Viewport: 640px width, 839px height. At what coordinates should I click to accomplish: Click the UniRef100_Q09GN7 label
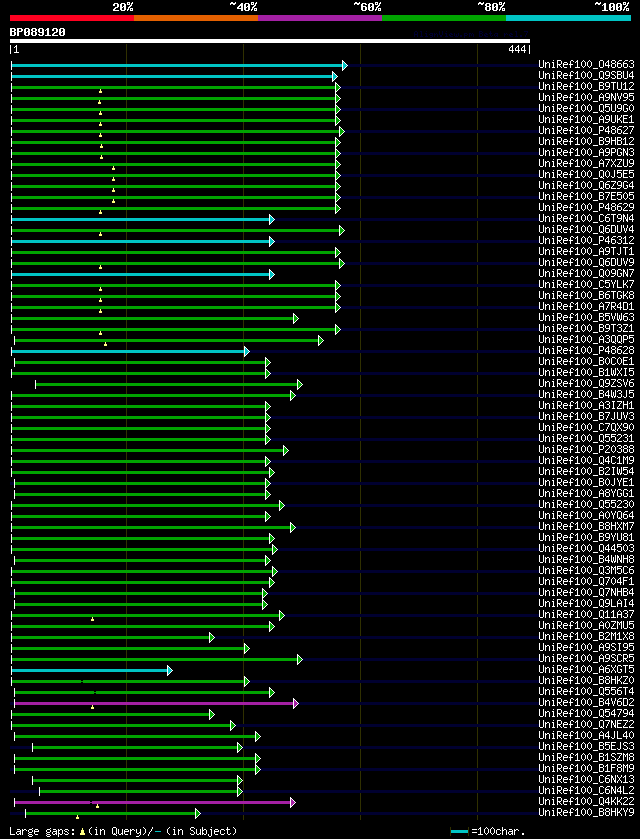[586, 273]
